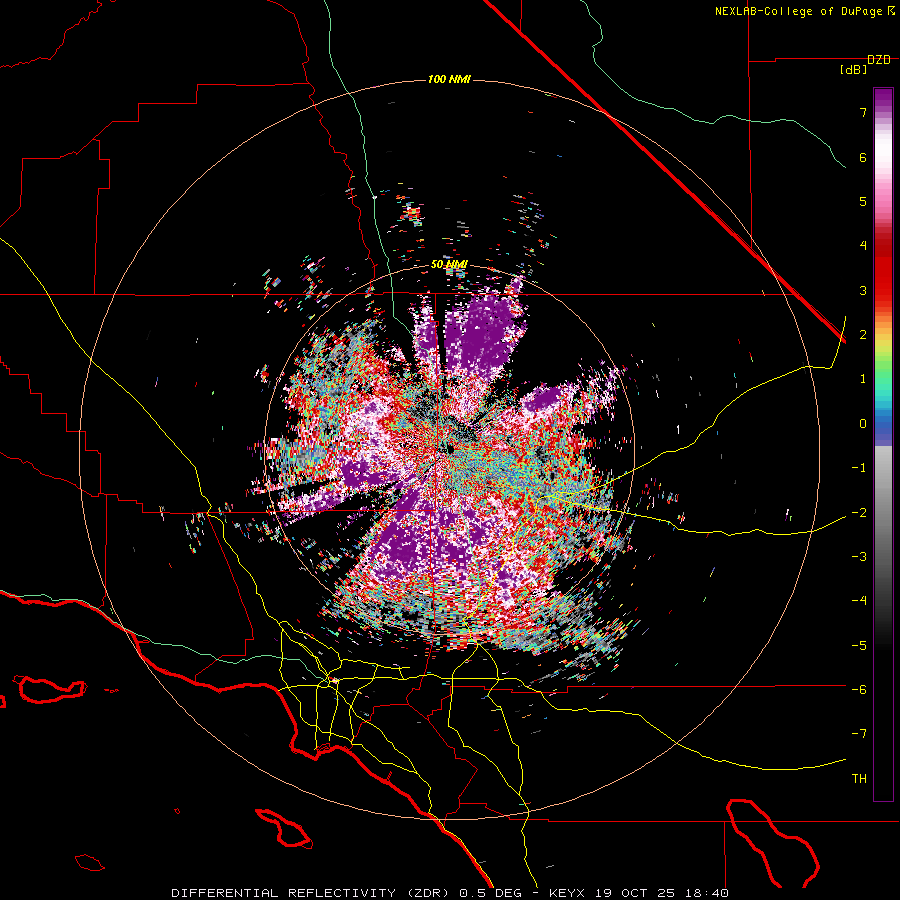Image resolution: width=900 pixels, height=900 pixels.
Task: Click the 1 dB tick on the scale
Action: point(863,379)
